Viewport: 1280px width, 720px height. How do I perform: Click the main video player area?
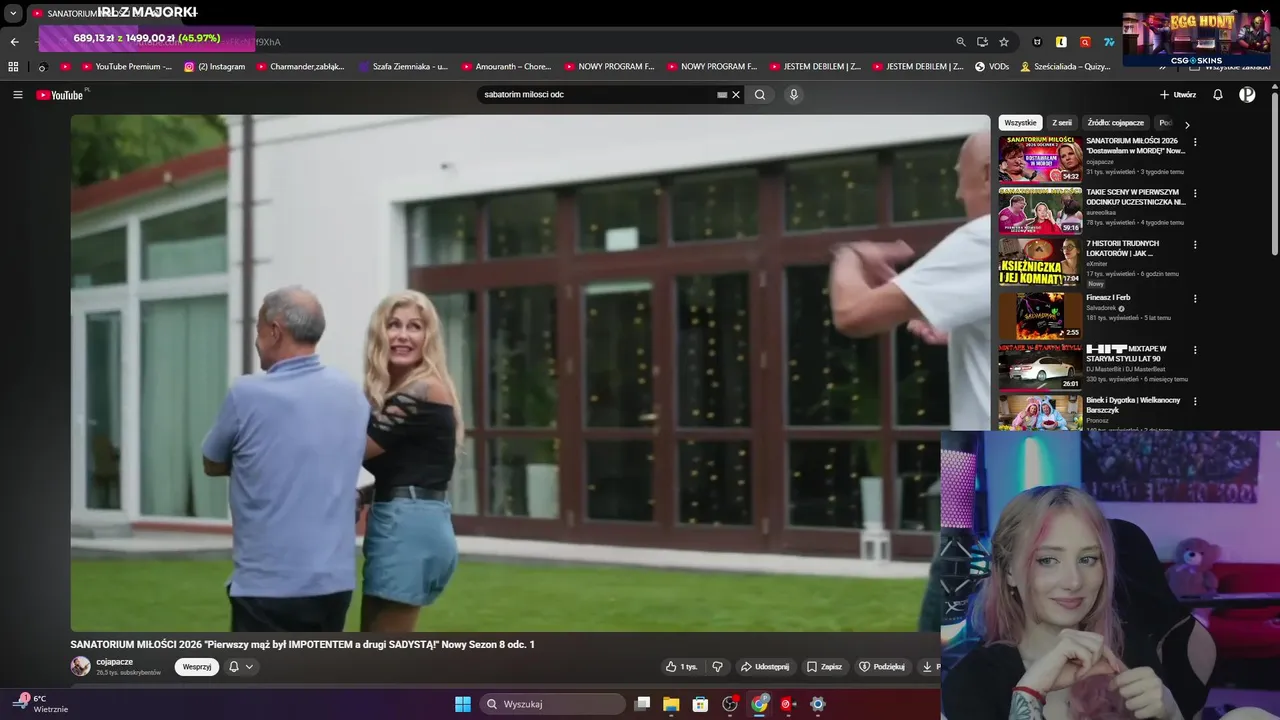coord(530,373)
